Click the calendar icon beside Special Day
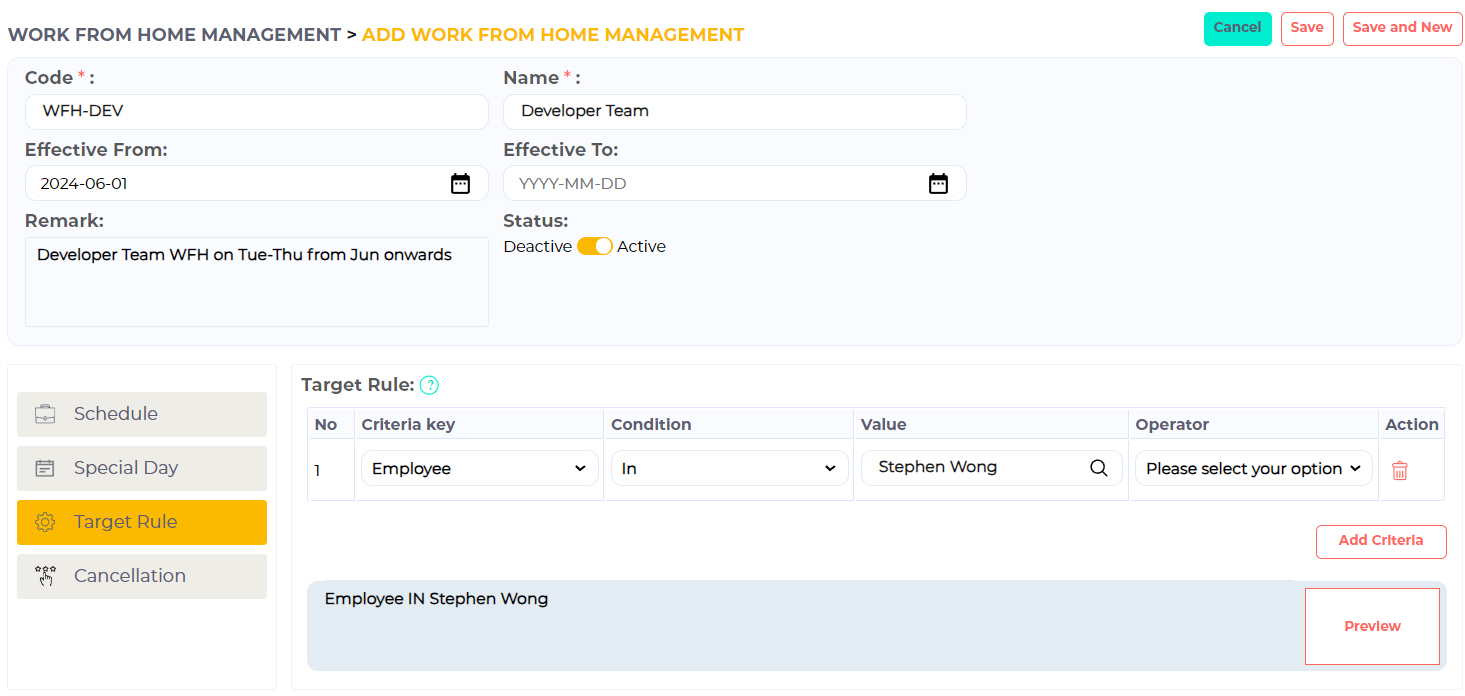The image size is (1465, 696). tap(45, 468)
